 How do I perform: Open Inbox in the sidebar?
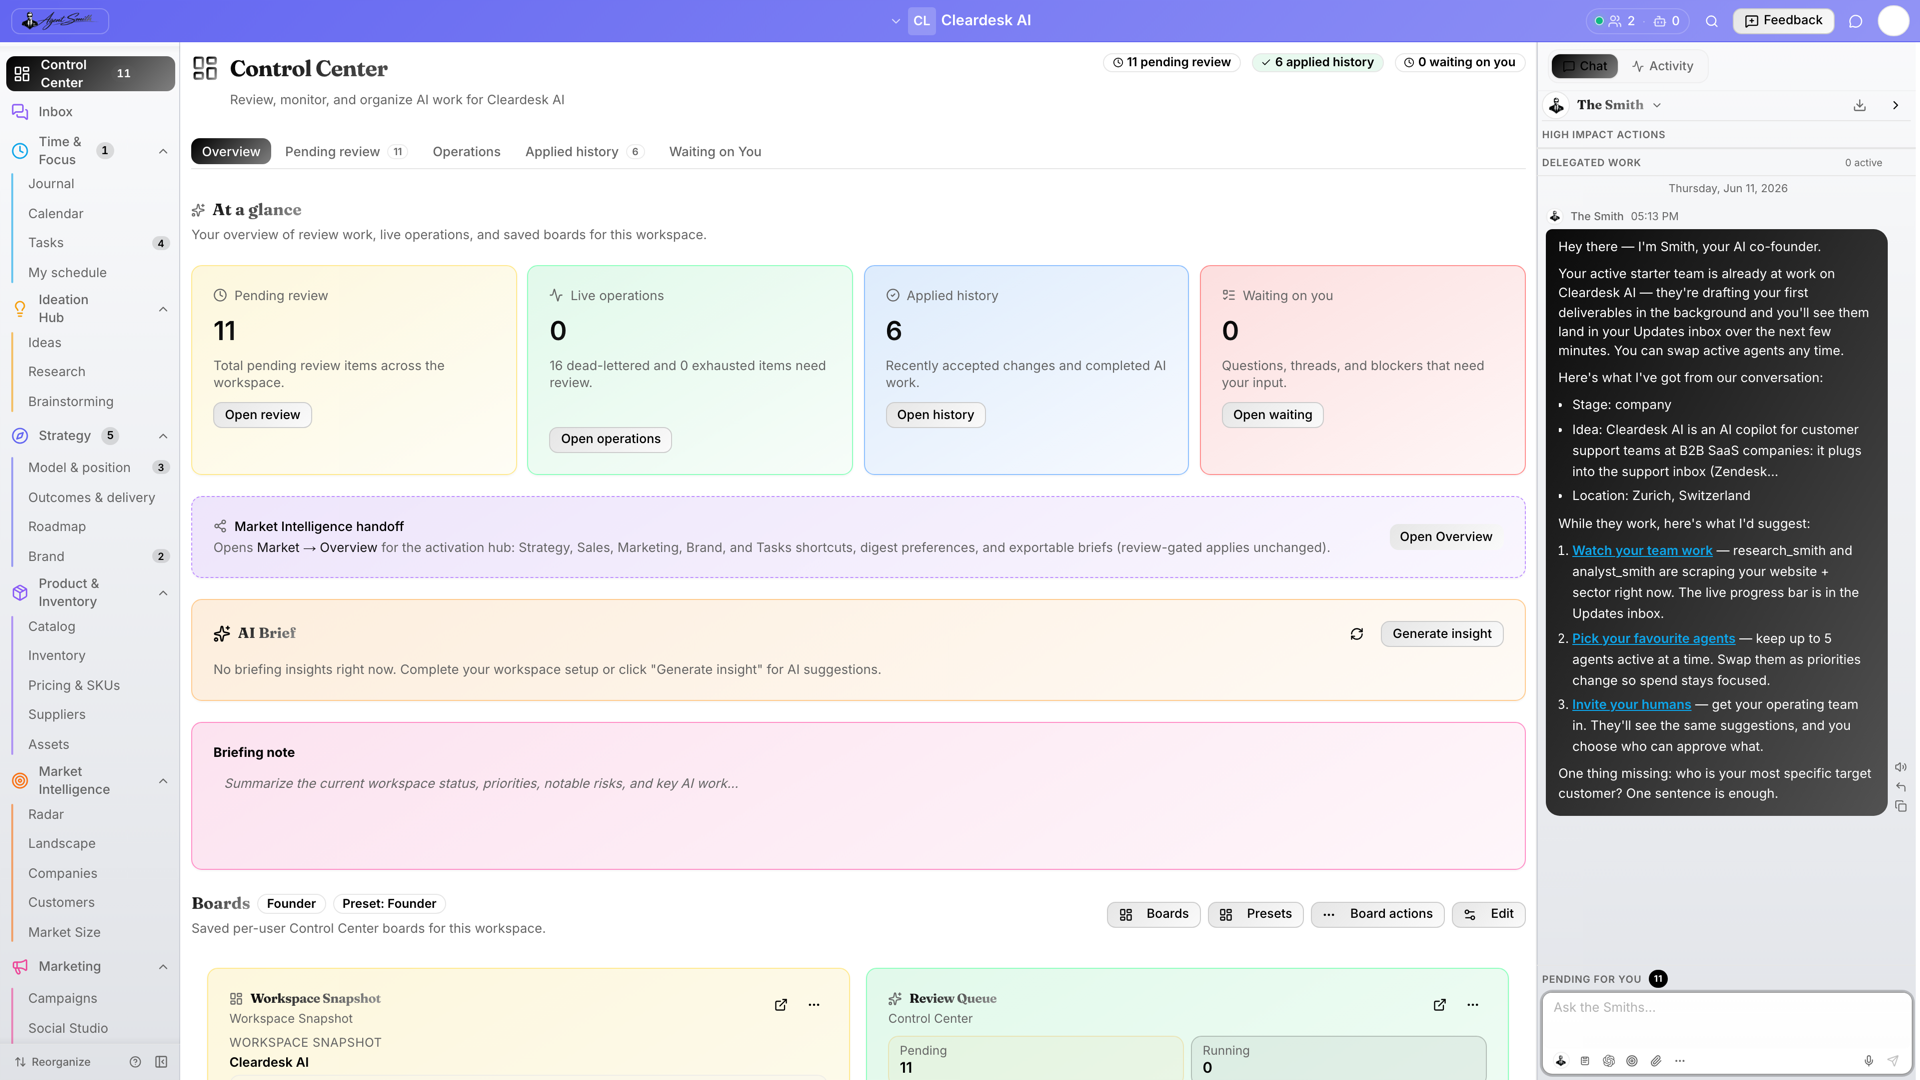90,112
